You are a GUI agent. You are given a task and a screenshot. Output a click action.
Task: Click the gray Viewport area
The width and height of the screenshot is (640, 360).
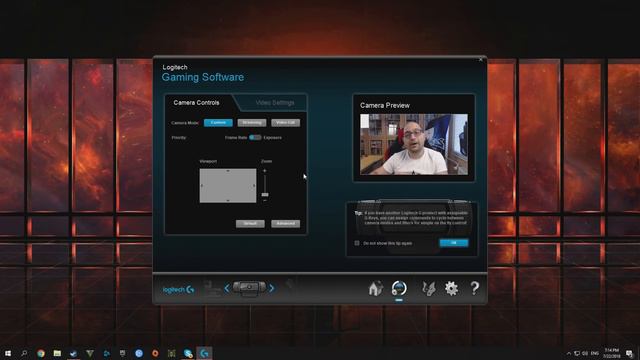(228, 186)
